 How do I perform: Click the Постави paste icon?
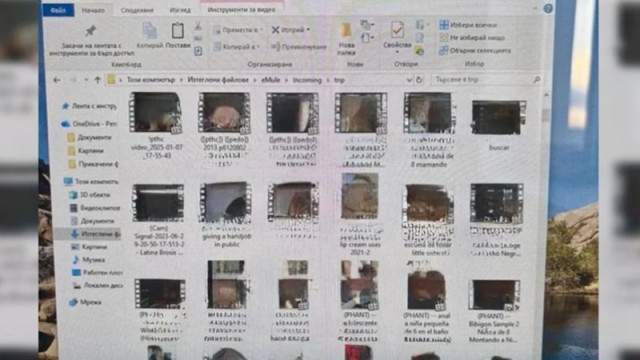tap(178, 31)
